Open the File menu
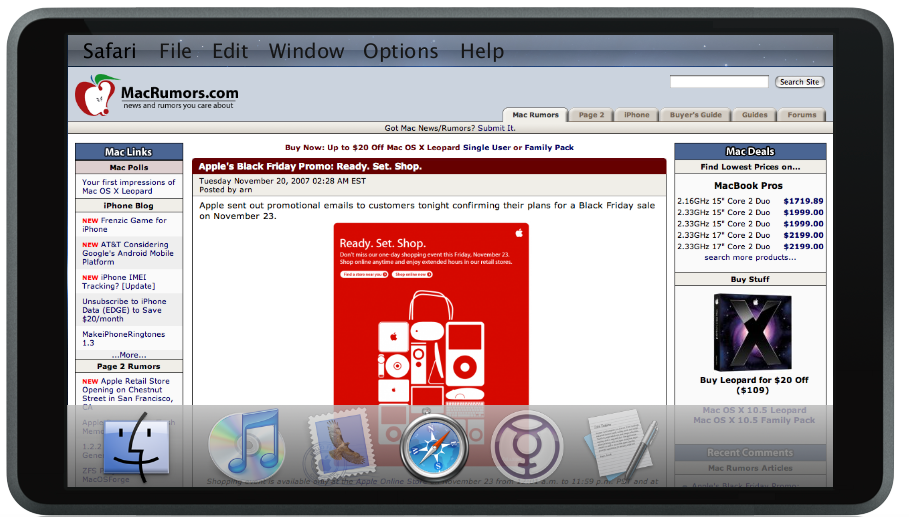Viewport: 913px width, 517px height. 175,51
